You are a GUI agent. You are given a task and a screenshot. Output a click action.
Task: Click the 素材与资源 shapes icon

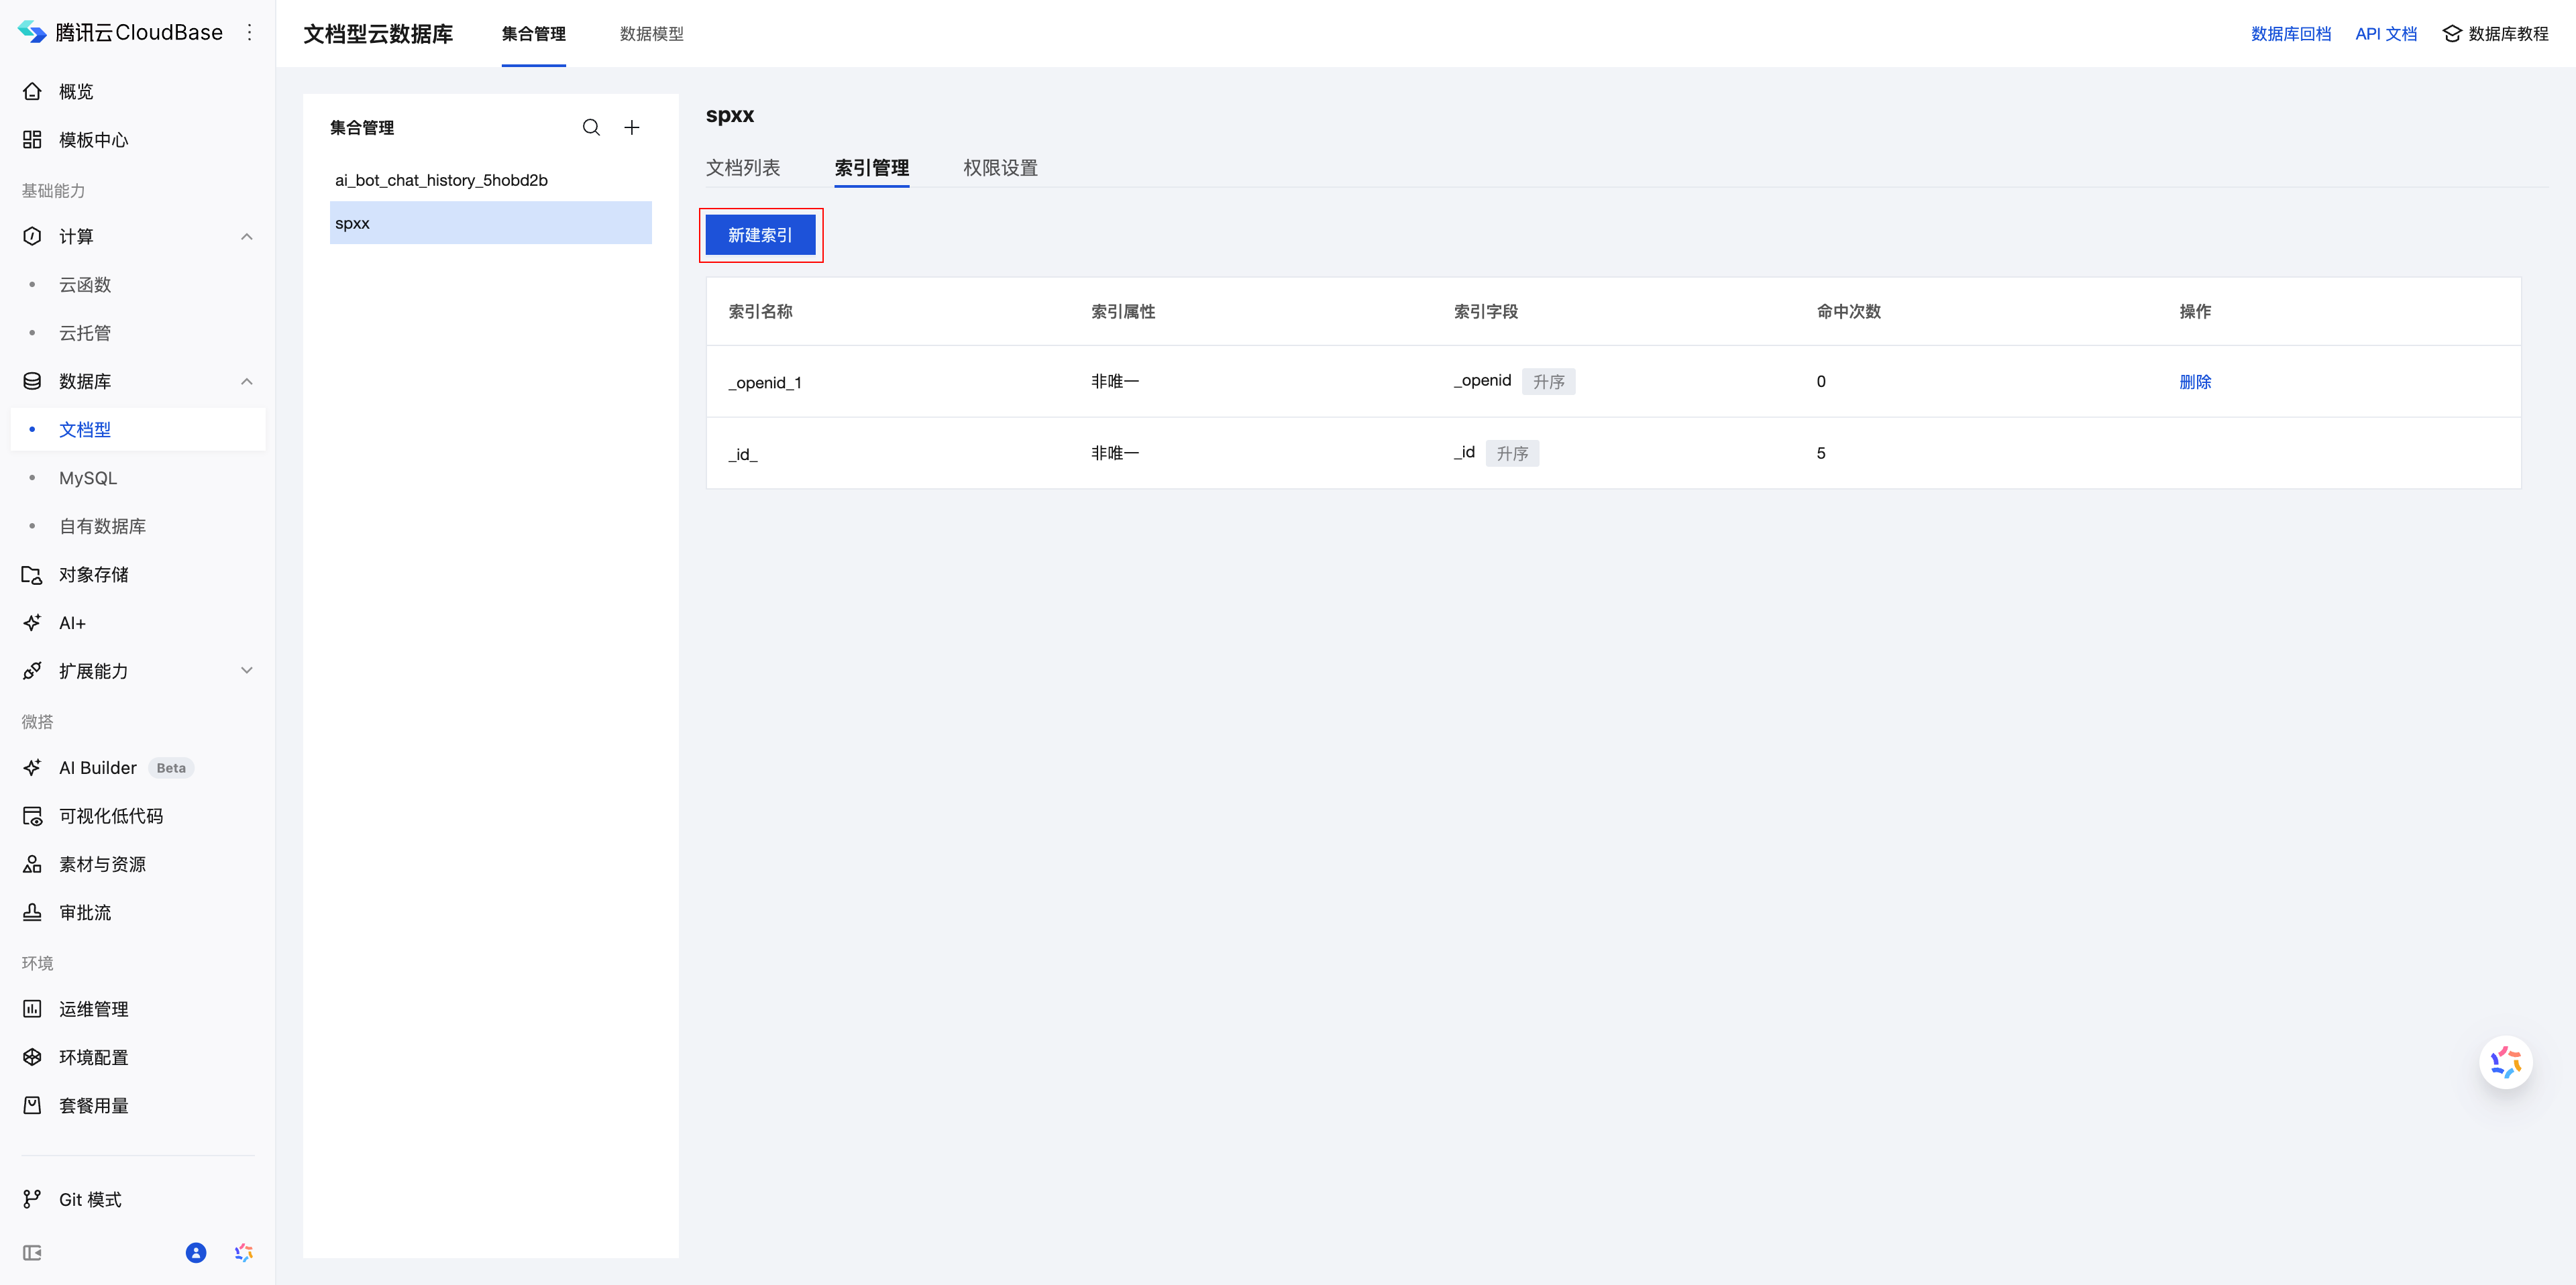point(32,863)
